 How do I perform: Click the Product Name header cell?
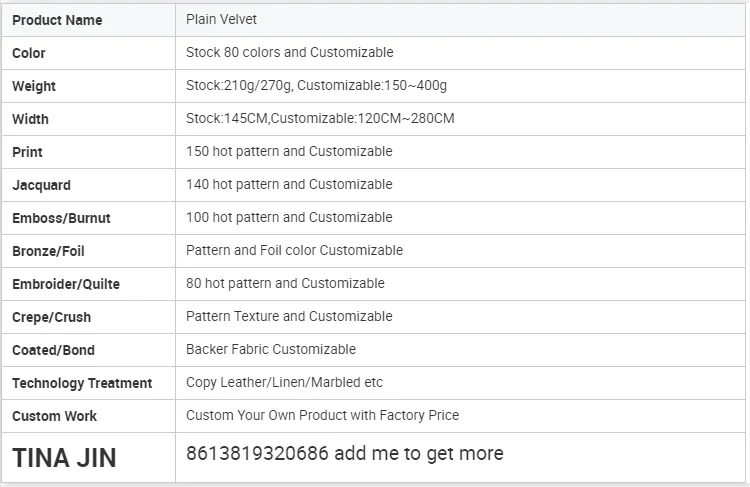click(57, 20)
